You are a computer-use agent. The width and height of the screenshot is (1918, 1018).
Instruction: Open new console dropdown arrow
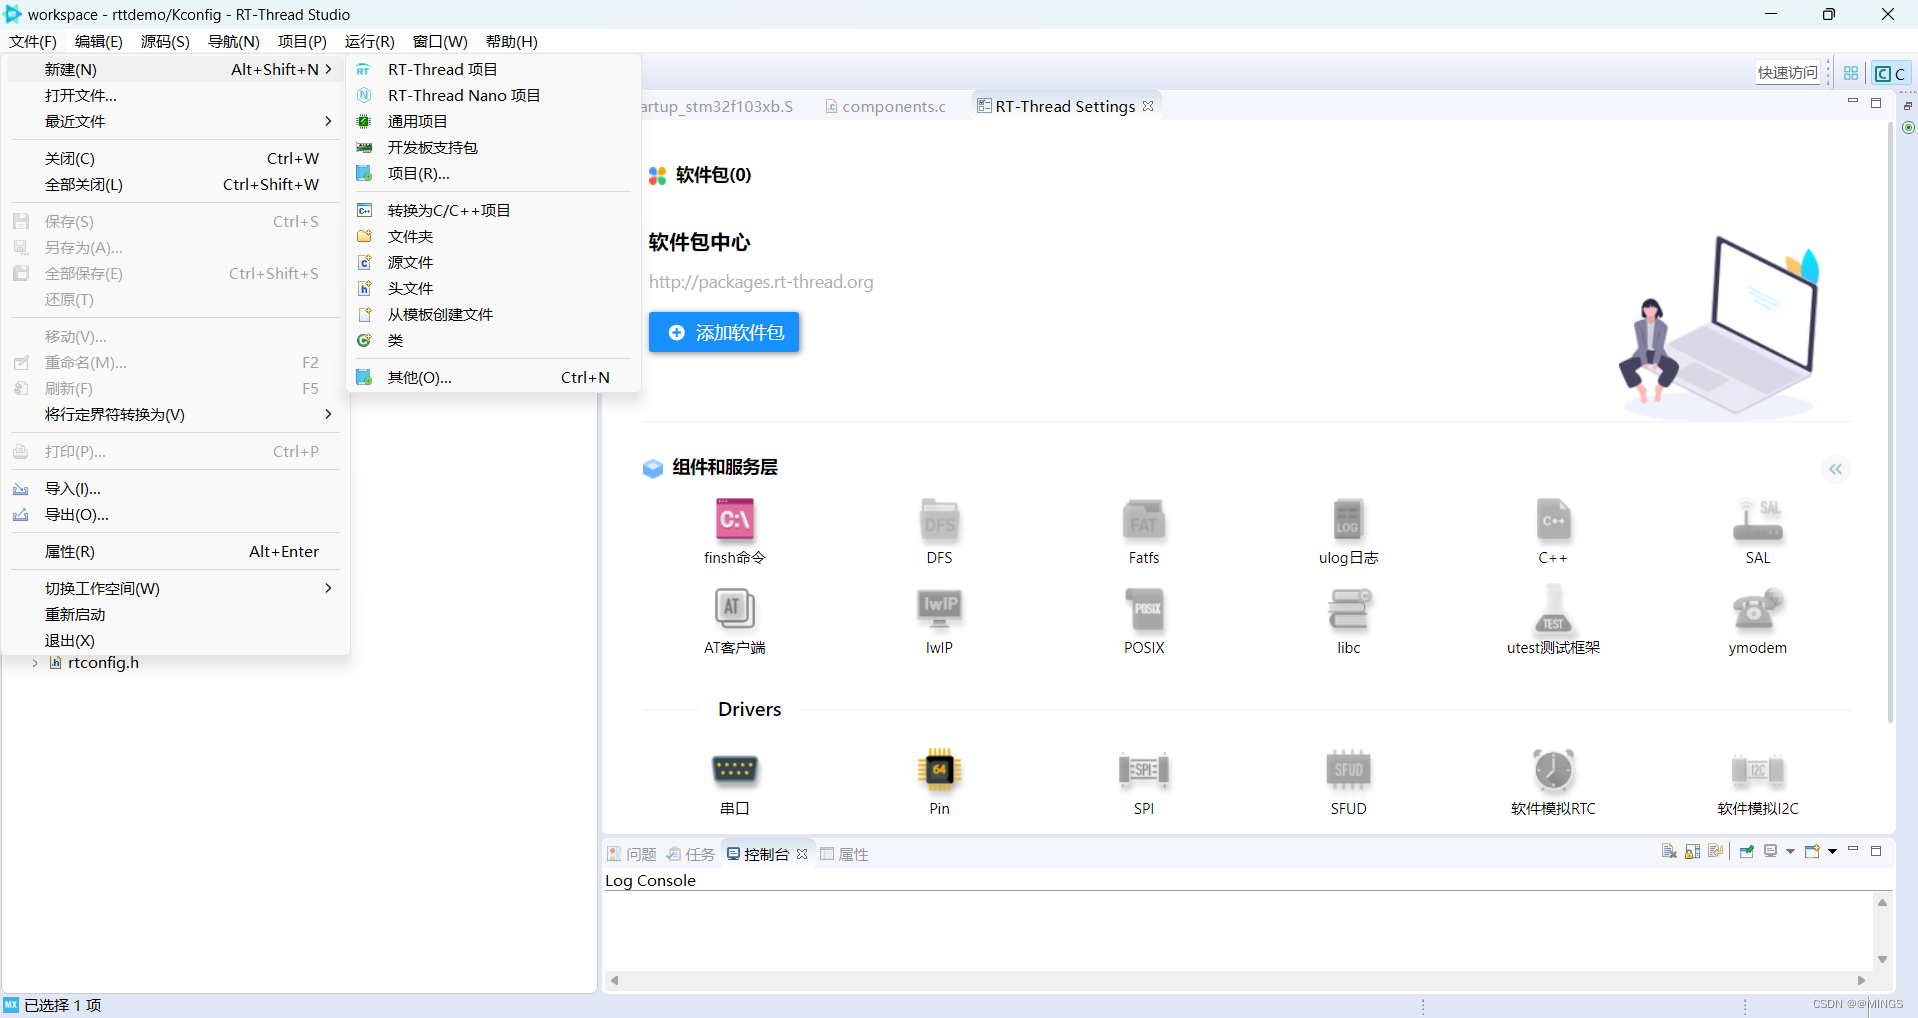pyautogui.click(x=1832, y=852)
